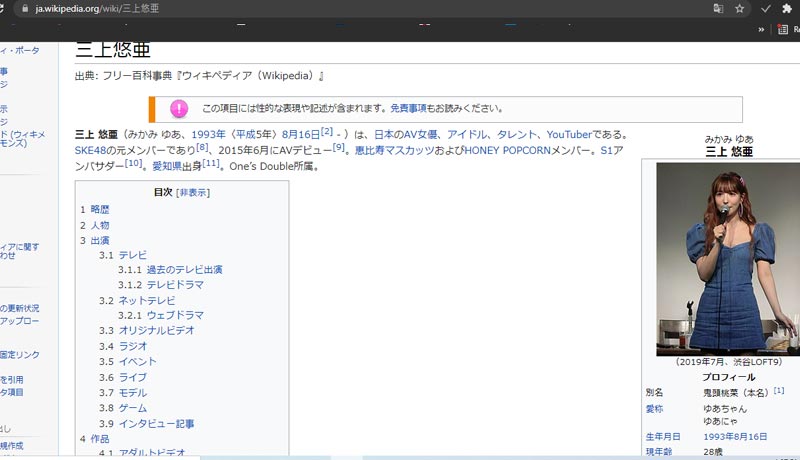
Task: Open the 免責事項 disclaimer link
Action: tap(408, 108)
